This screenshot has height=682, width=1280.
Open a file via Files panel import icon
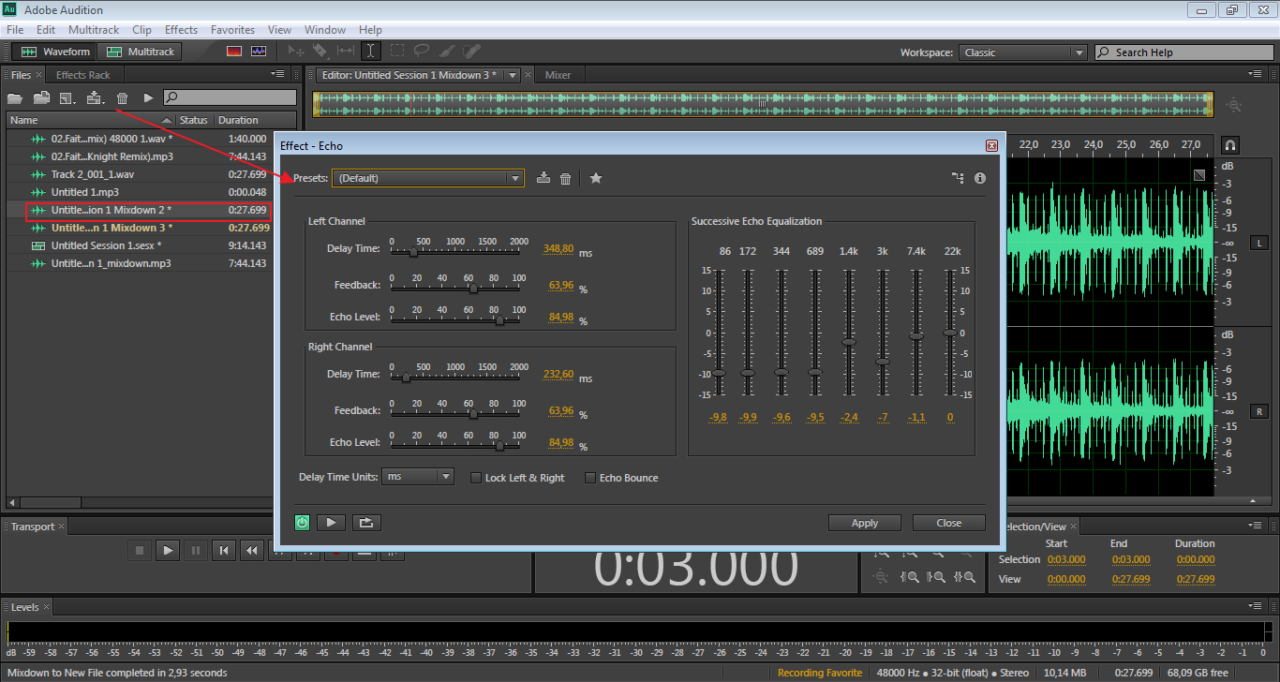[14, 98]
